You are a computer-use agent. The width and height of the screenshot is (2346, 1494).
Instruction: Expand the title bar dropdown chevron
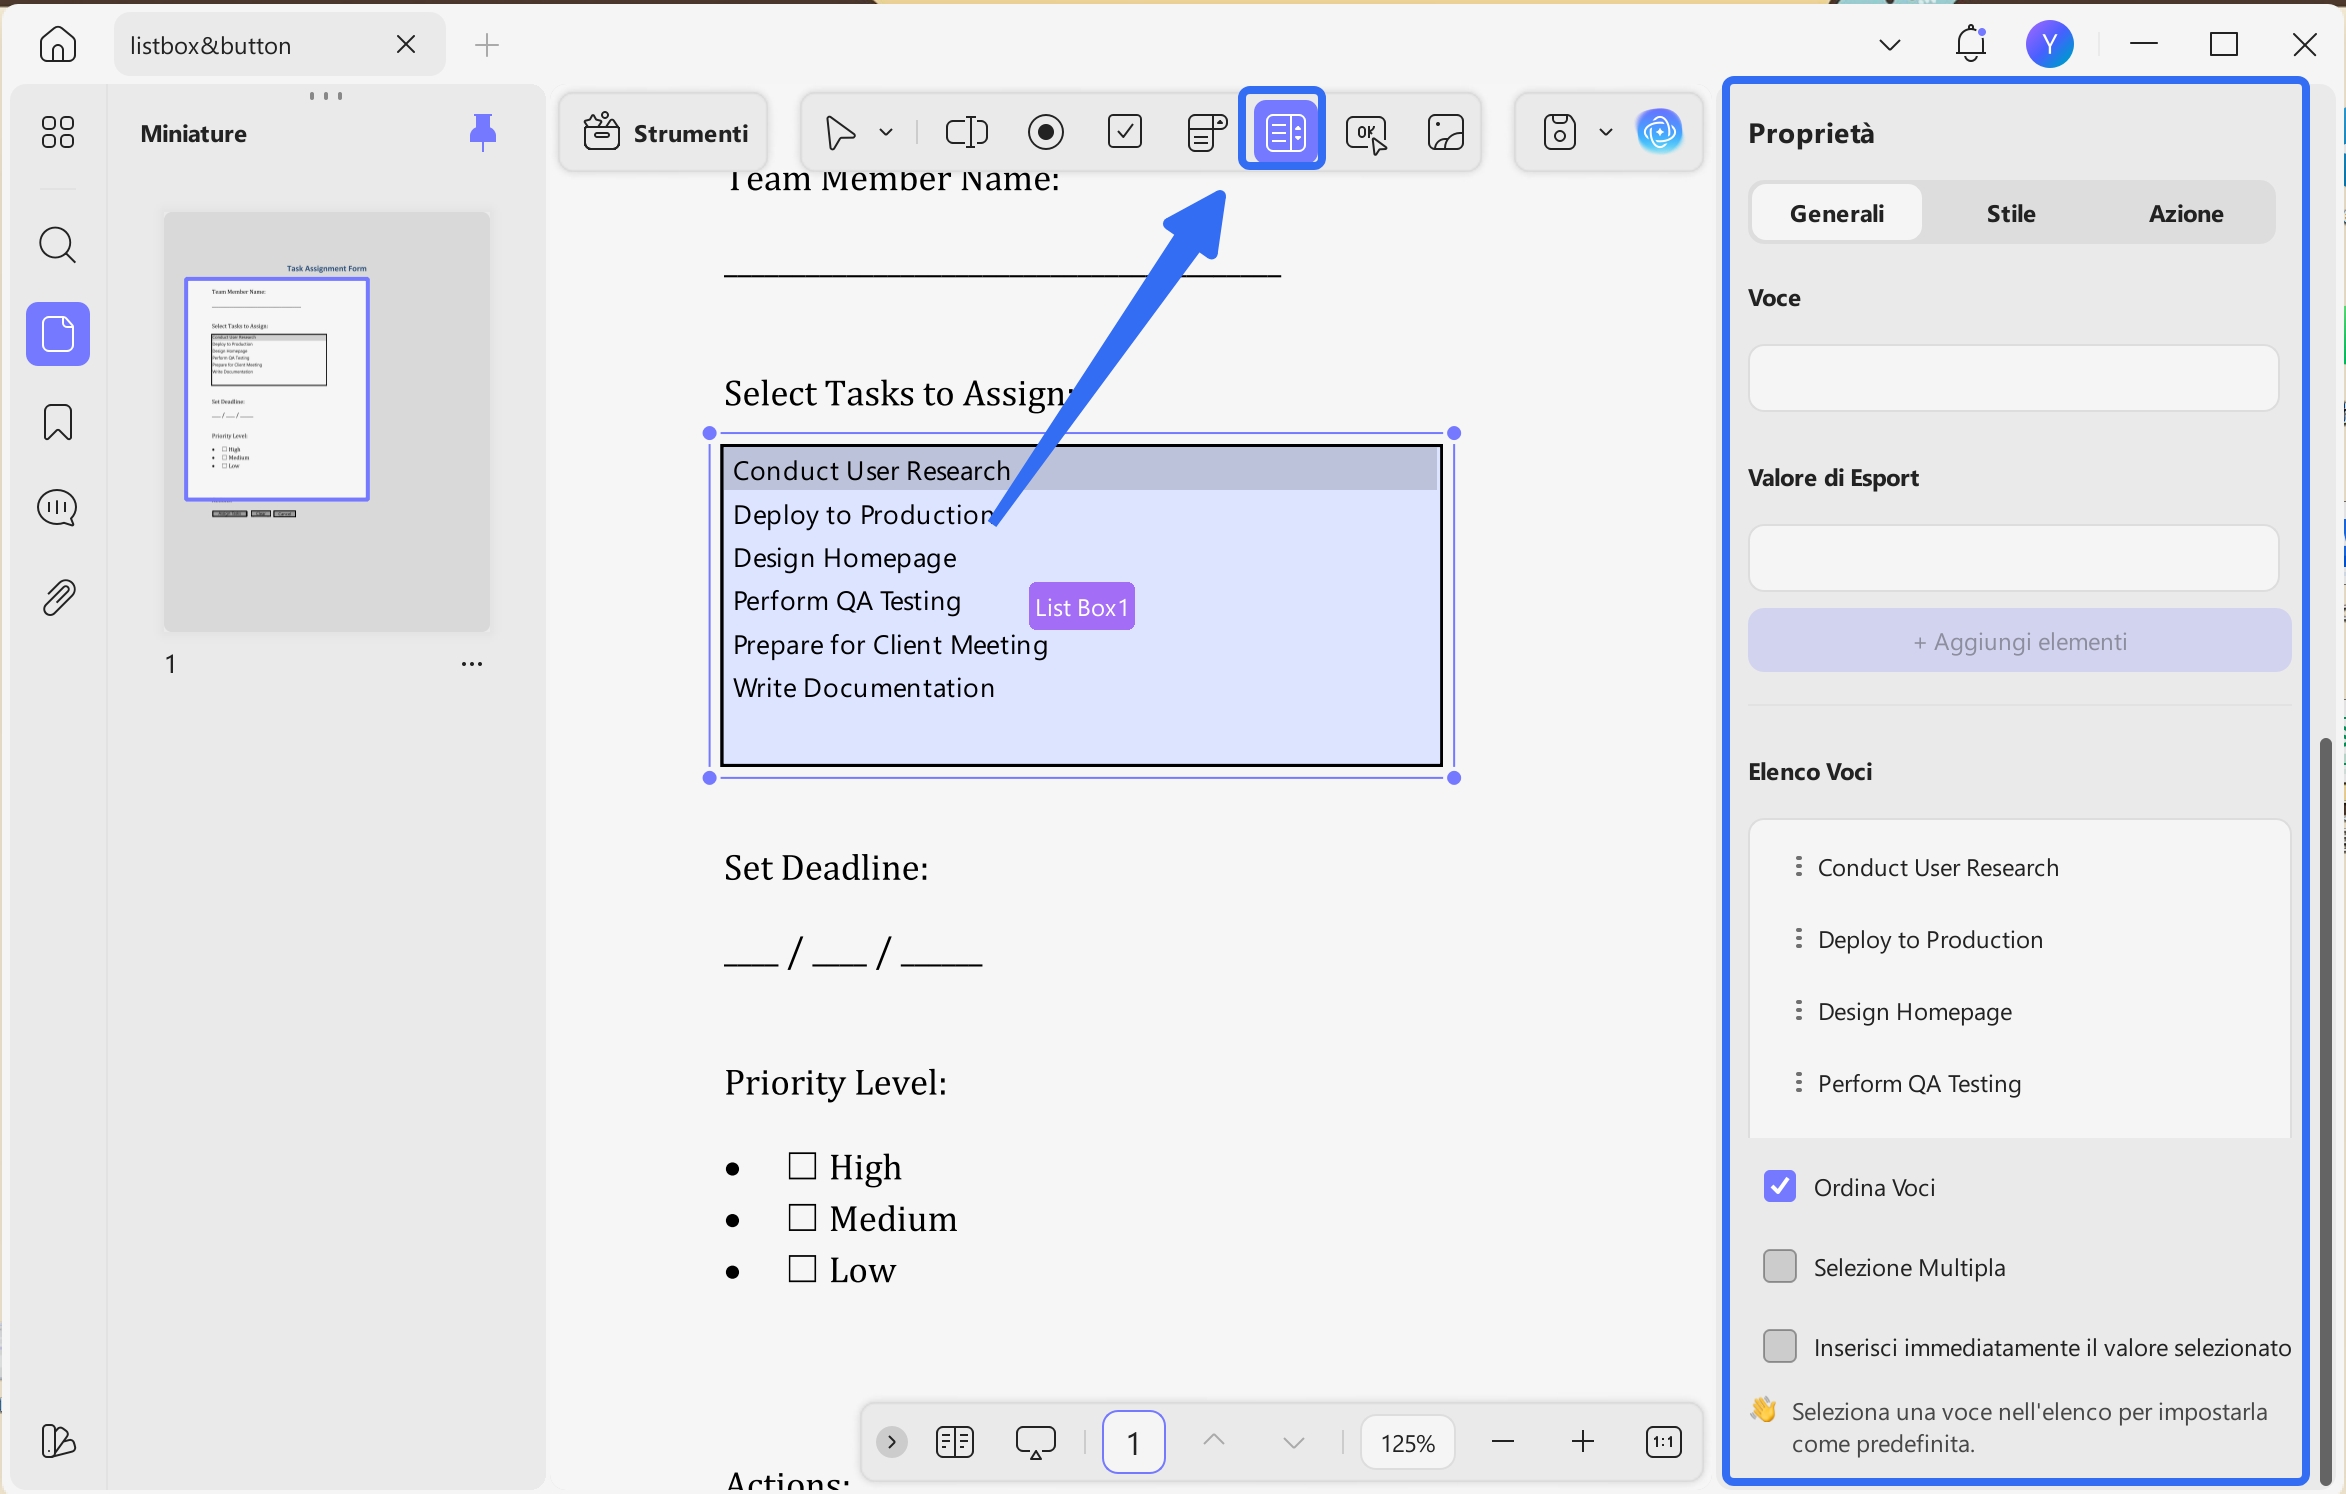coord(1890,45)
